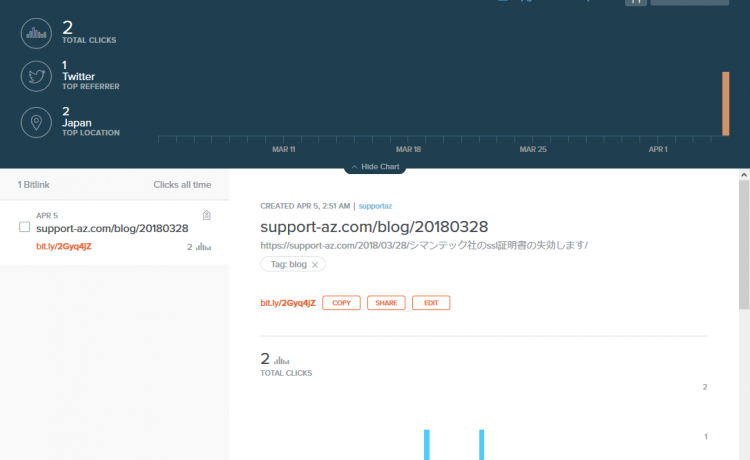Viewport: 750px width, 460px height.
Task: Click the large support-az.com/blog/20180328 heading
Action: point(374,227)
